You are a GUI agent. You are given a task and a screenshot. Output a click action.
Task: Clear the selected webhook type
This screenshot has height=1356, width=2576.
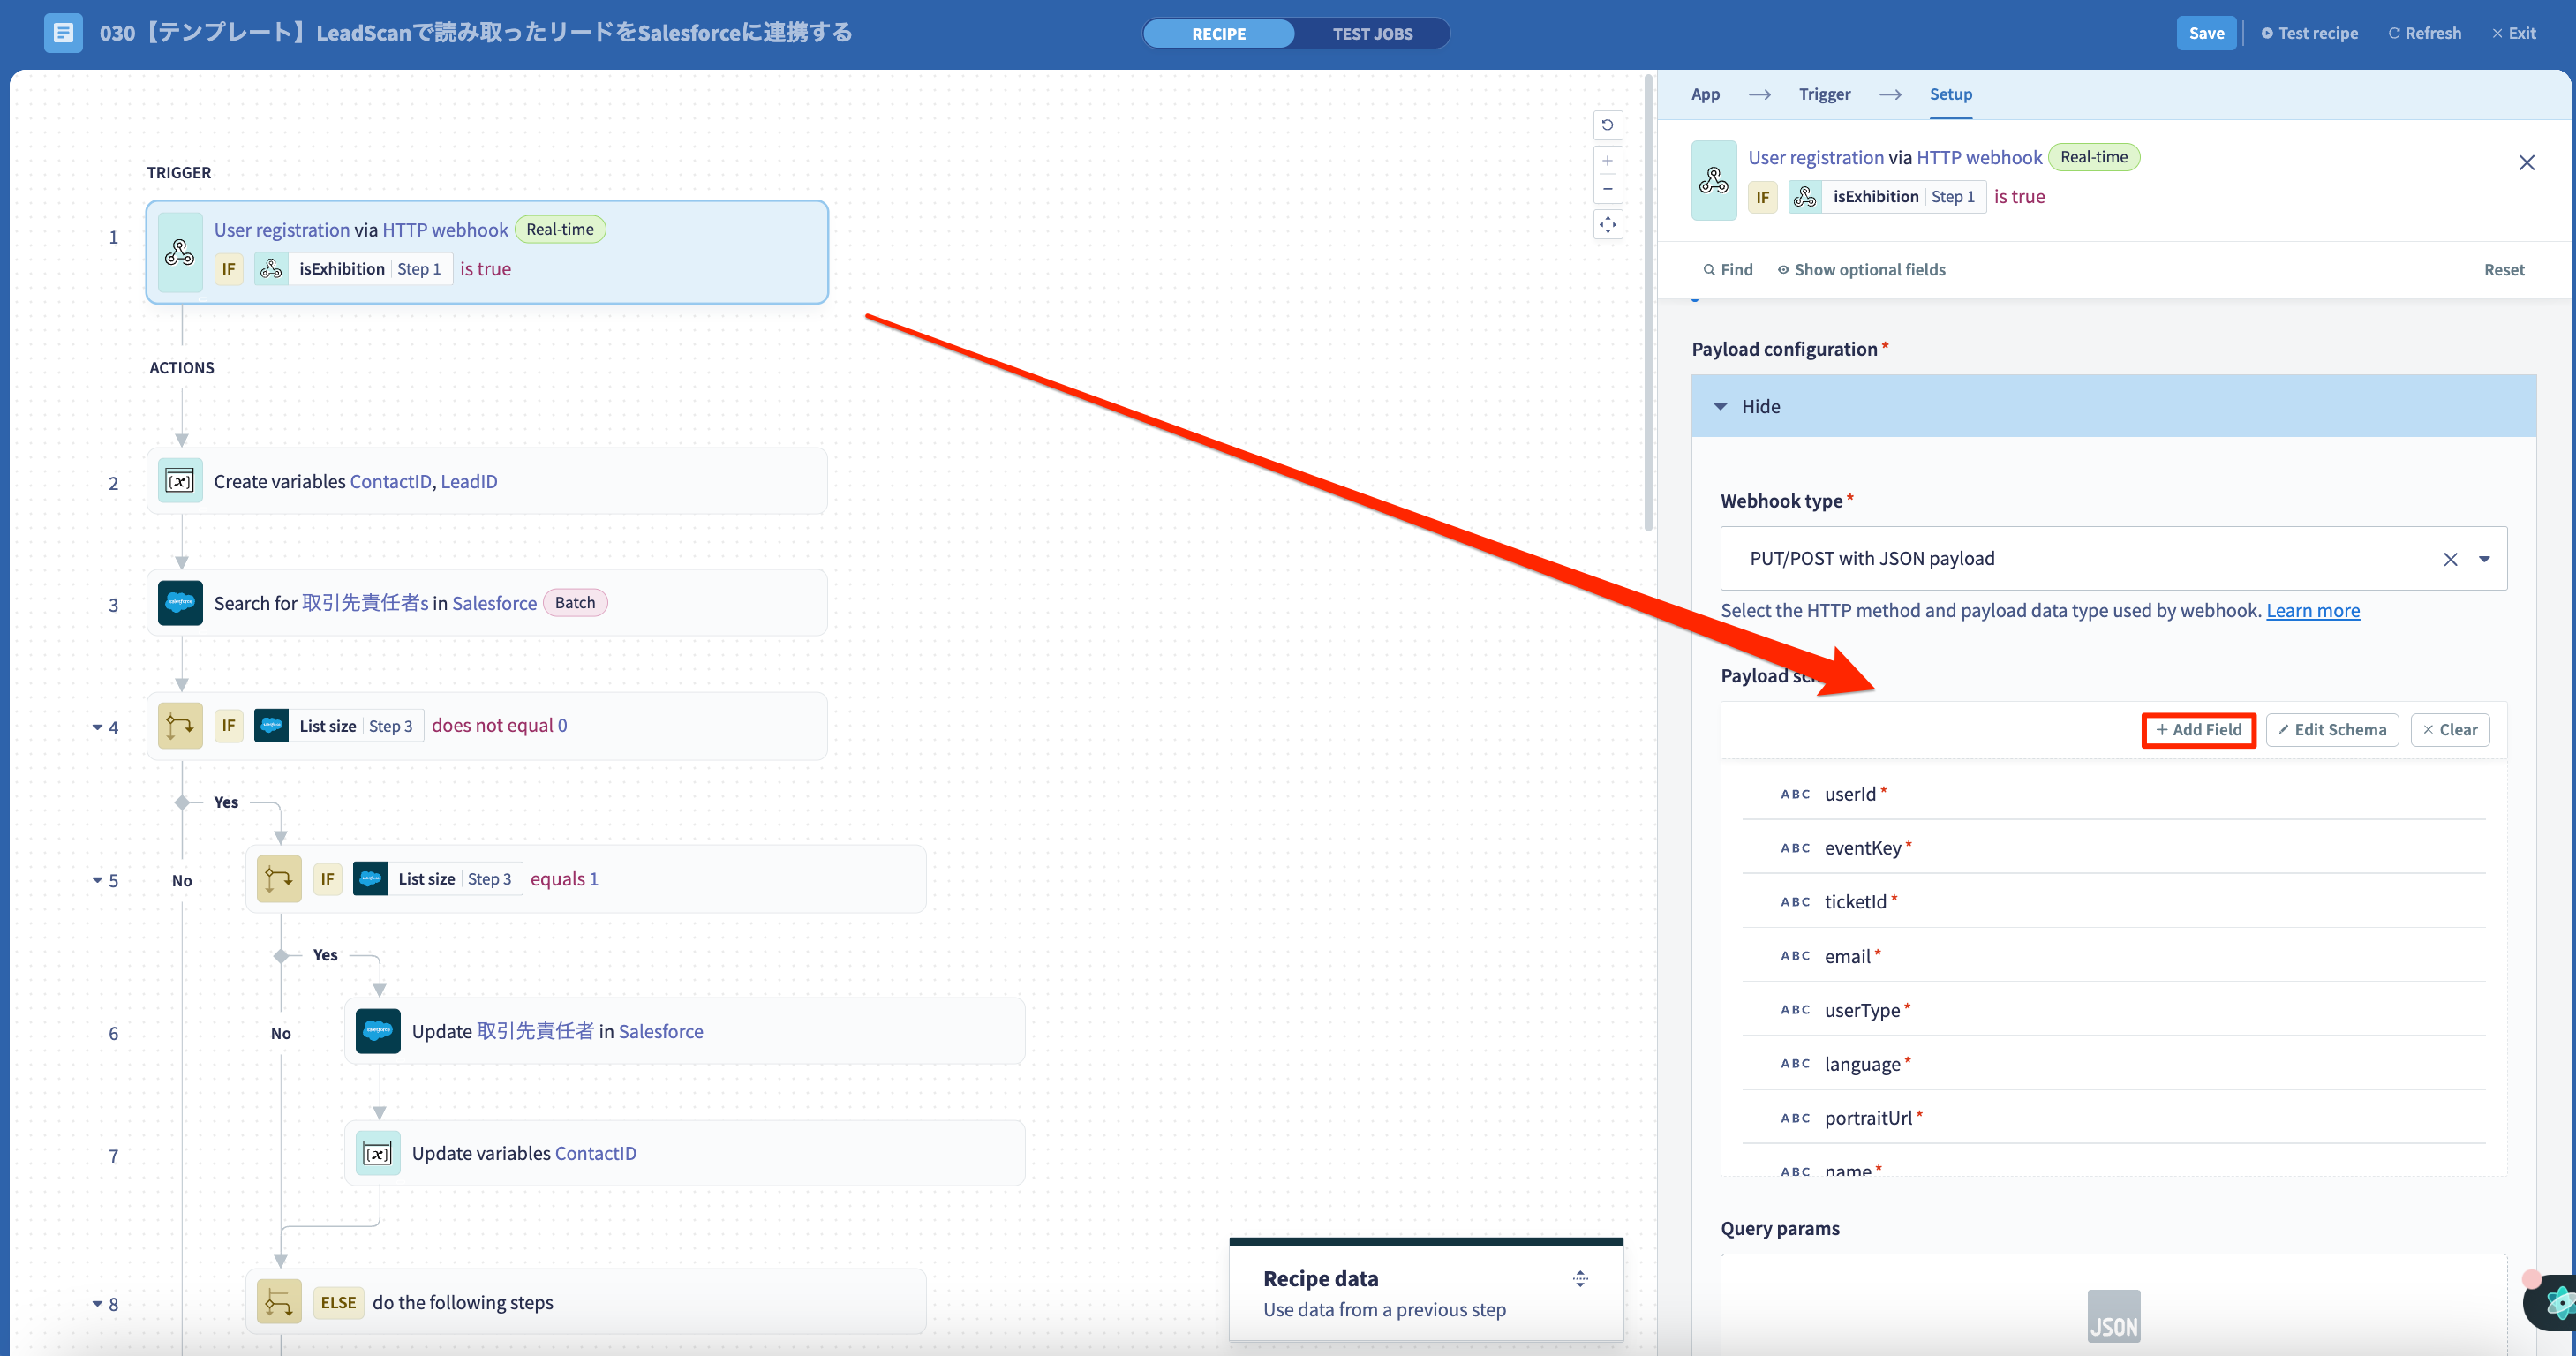[2450, 559]
